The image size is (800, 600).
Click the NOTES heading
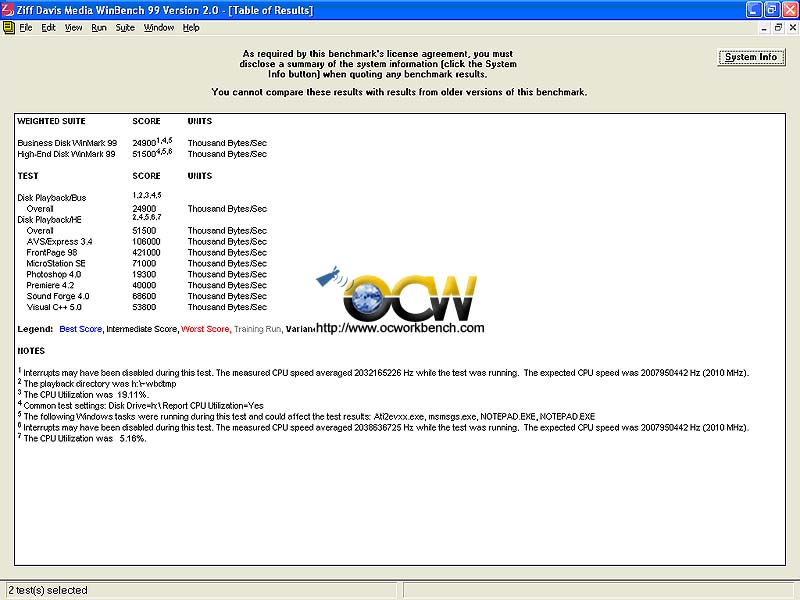tap(31, 351)
